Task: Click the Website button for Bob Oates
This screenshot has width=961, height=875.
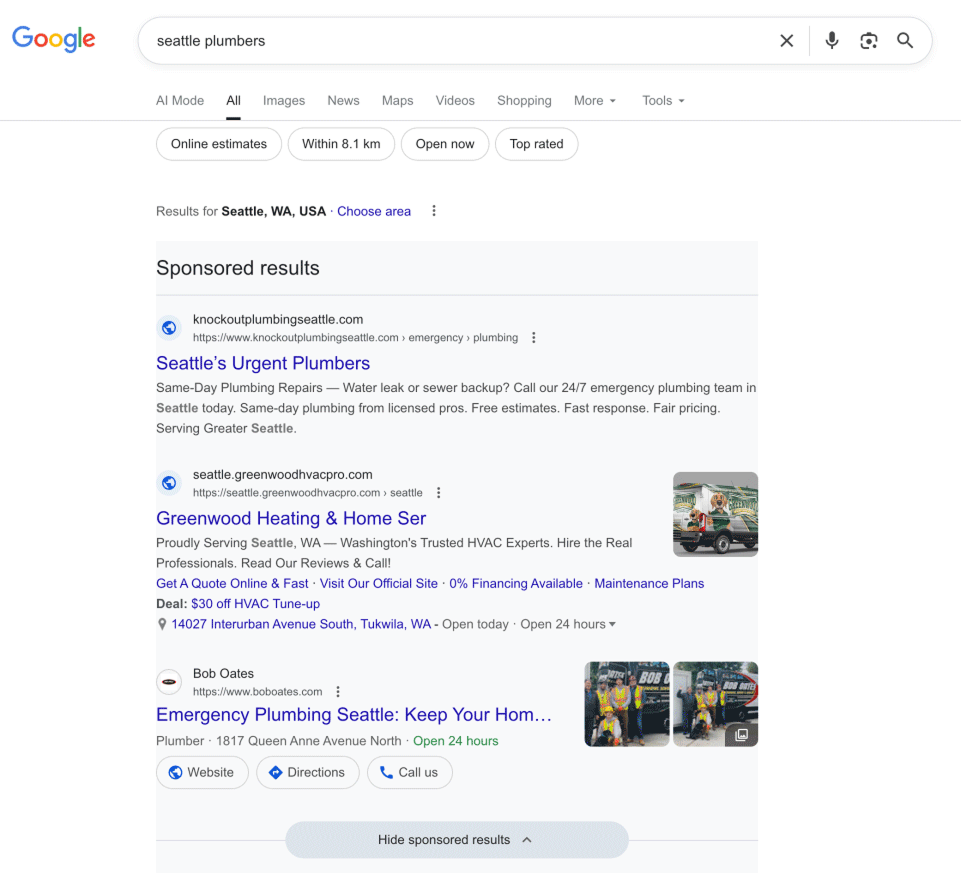Action: 202,773
